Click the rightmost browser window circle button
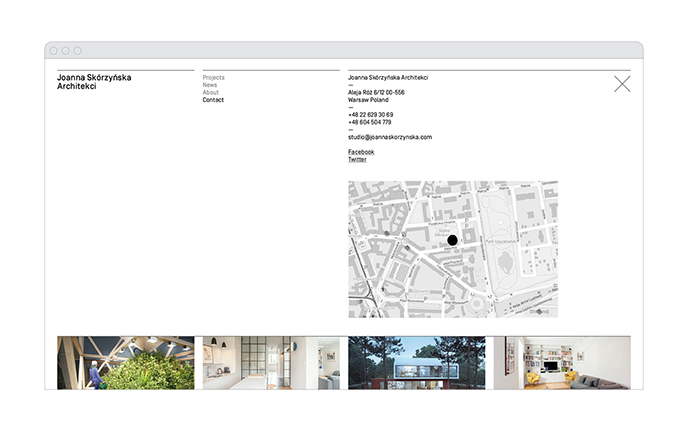Image resolution: width=688 pixels, height=431 pixels. [78, 50]
